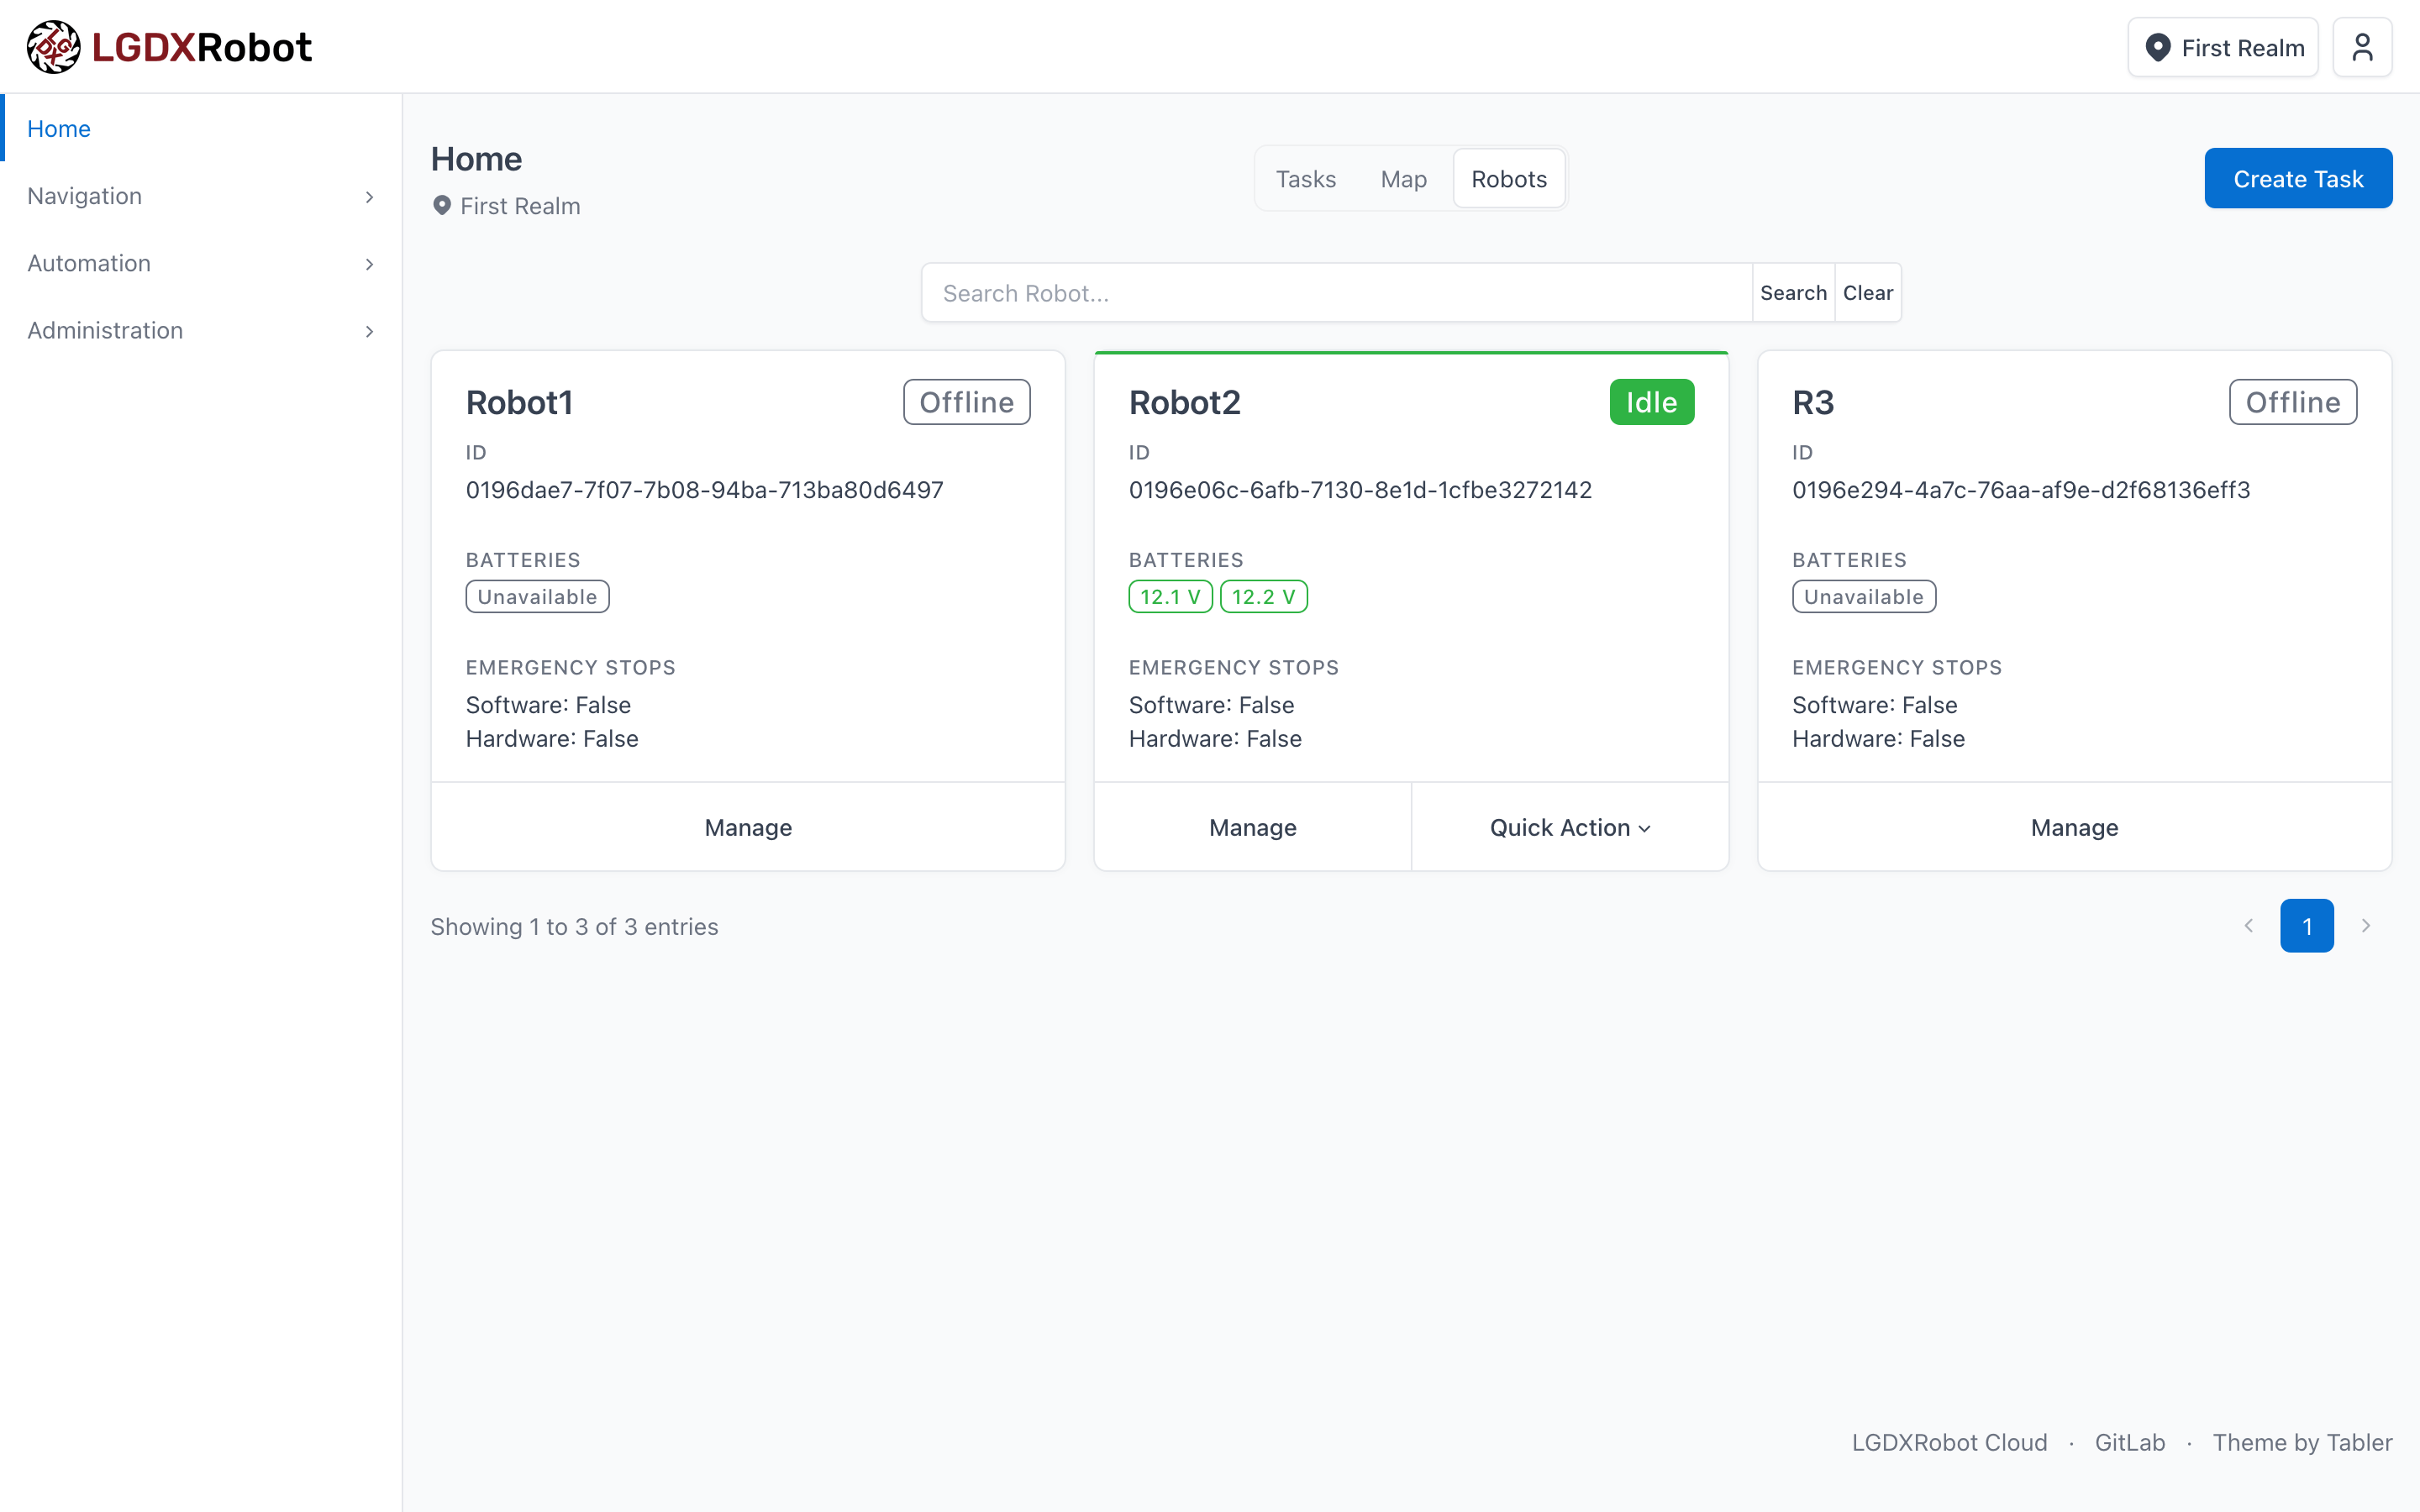Click the LGDXRobot logo icon

[x=53, y=47]
